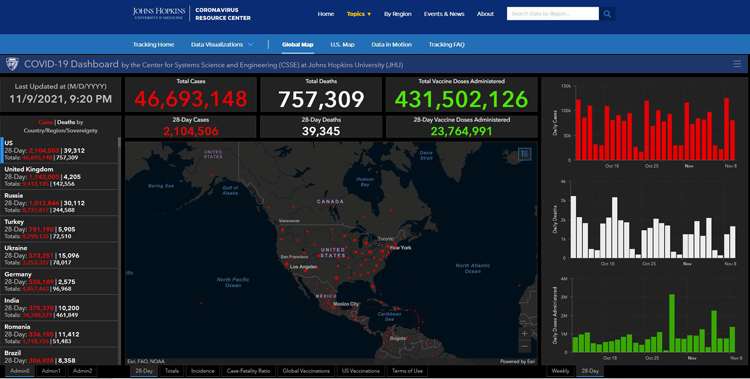
Task: Open the Global Vaccinations tab
Action: (x=306, y=371)
